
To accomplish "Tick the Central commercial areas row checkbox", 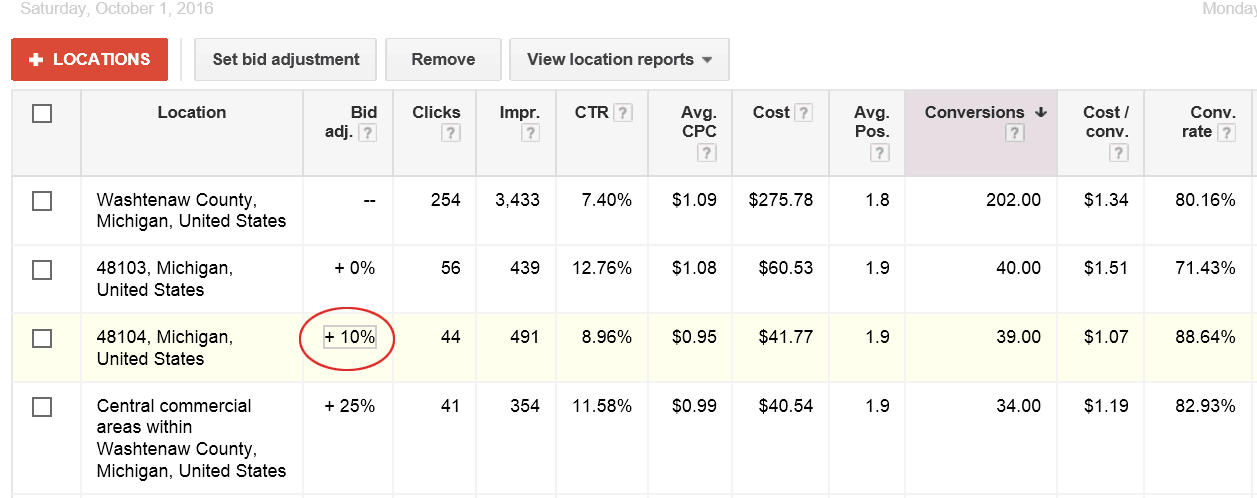I will 42,407.
